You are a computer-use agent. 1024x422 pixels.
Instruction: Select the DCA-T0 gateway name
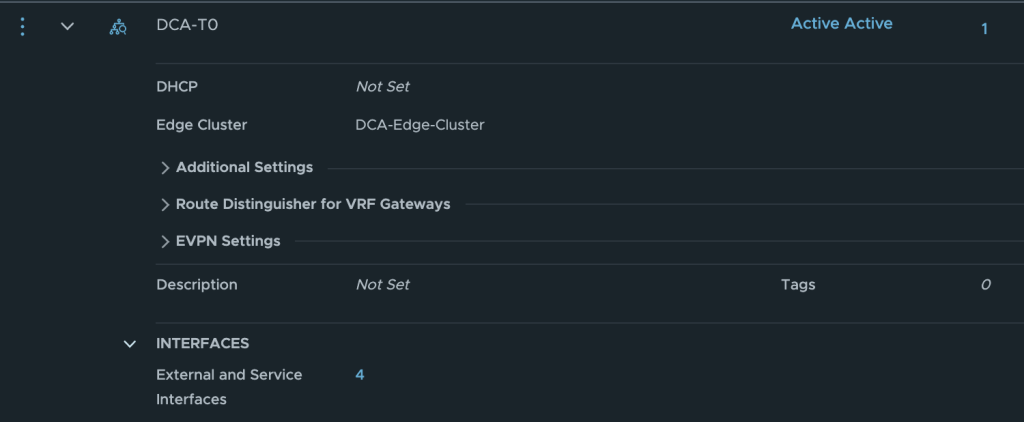187,26
